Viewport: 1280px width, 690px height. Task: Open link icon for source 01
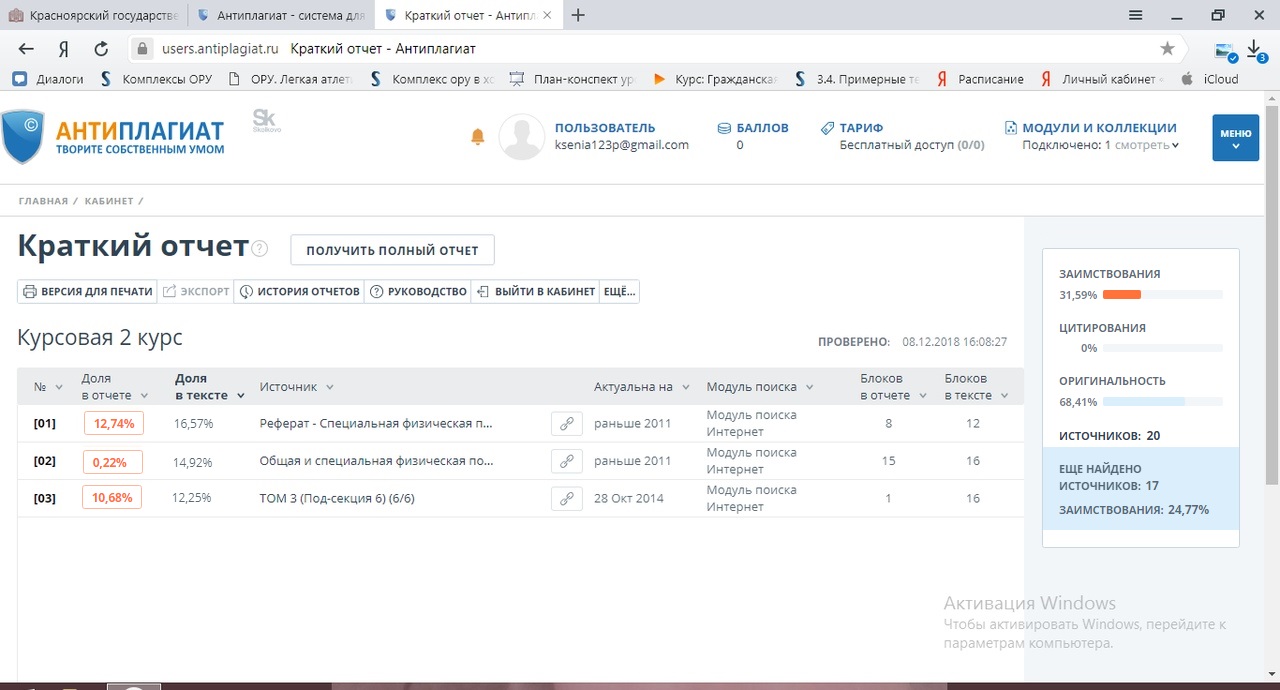point(566,424)
